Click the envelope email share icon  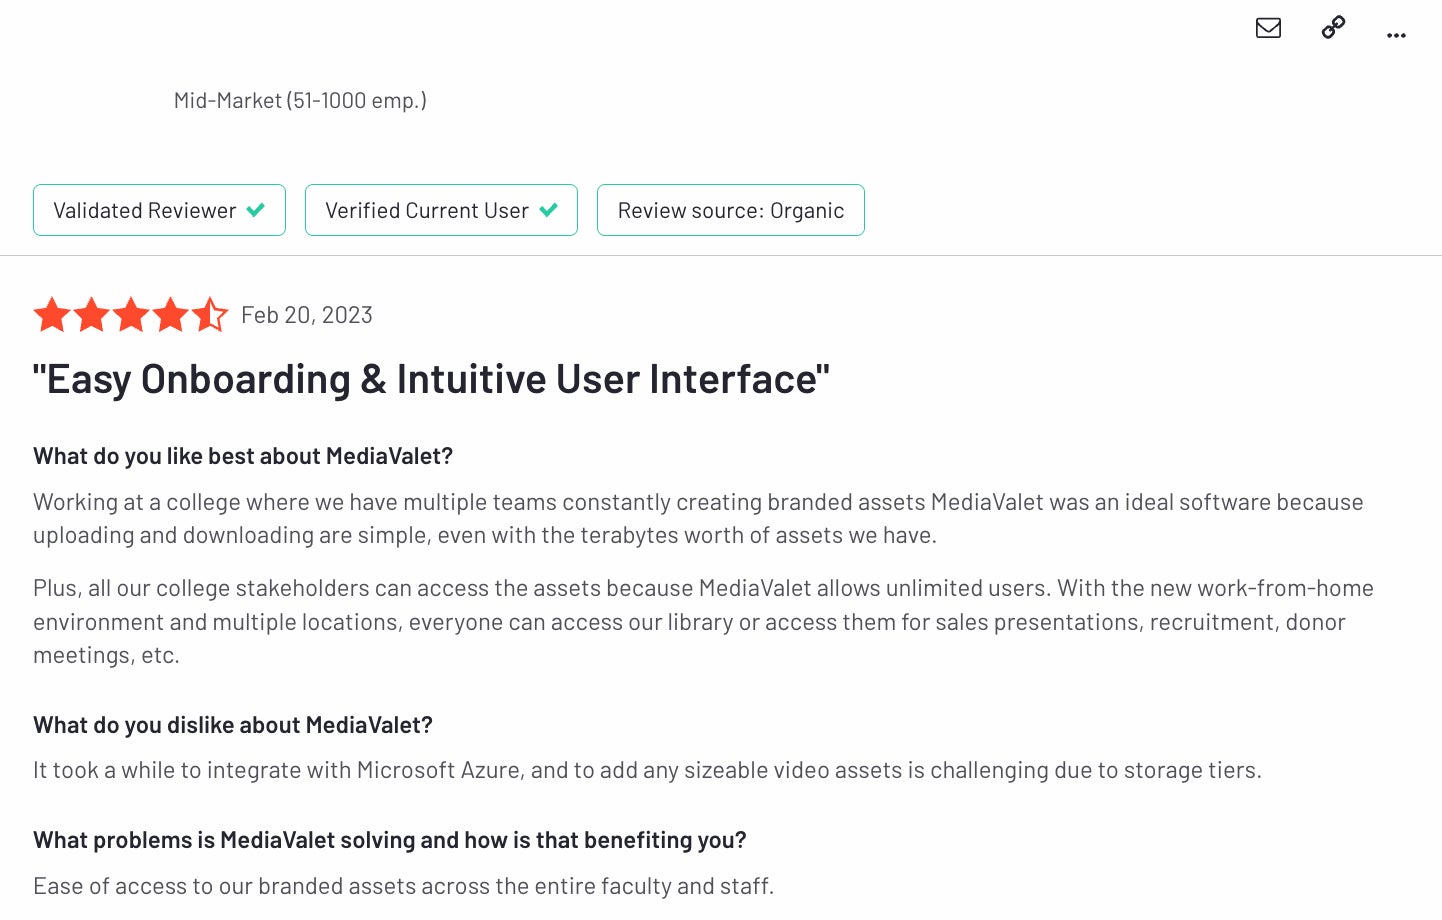click(x=1268, y=28)
